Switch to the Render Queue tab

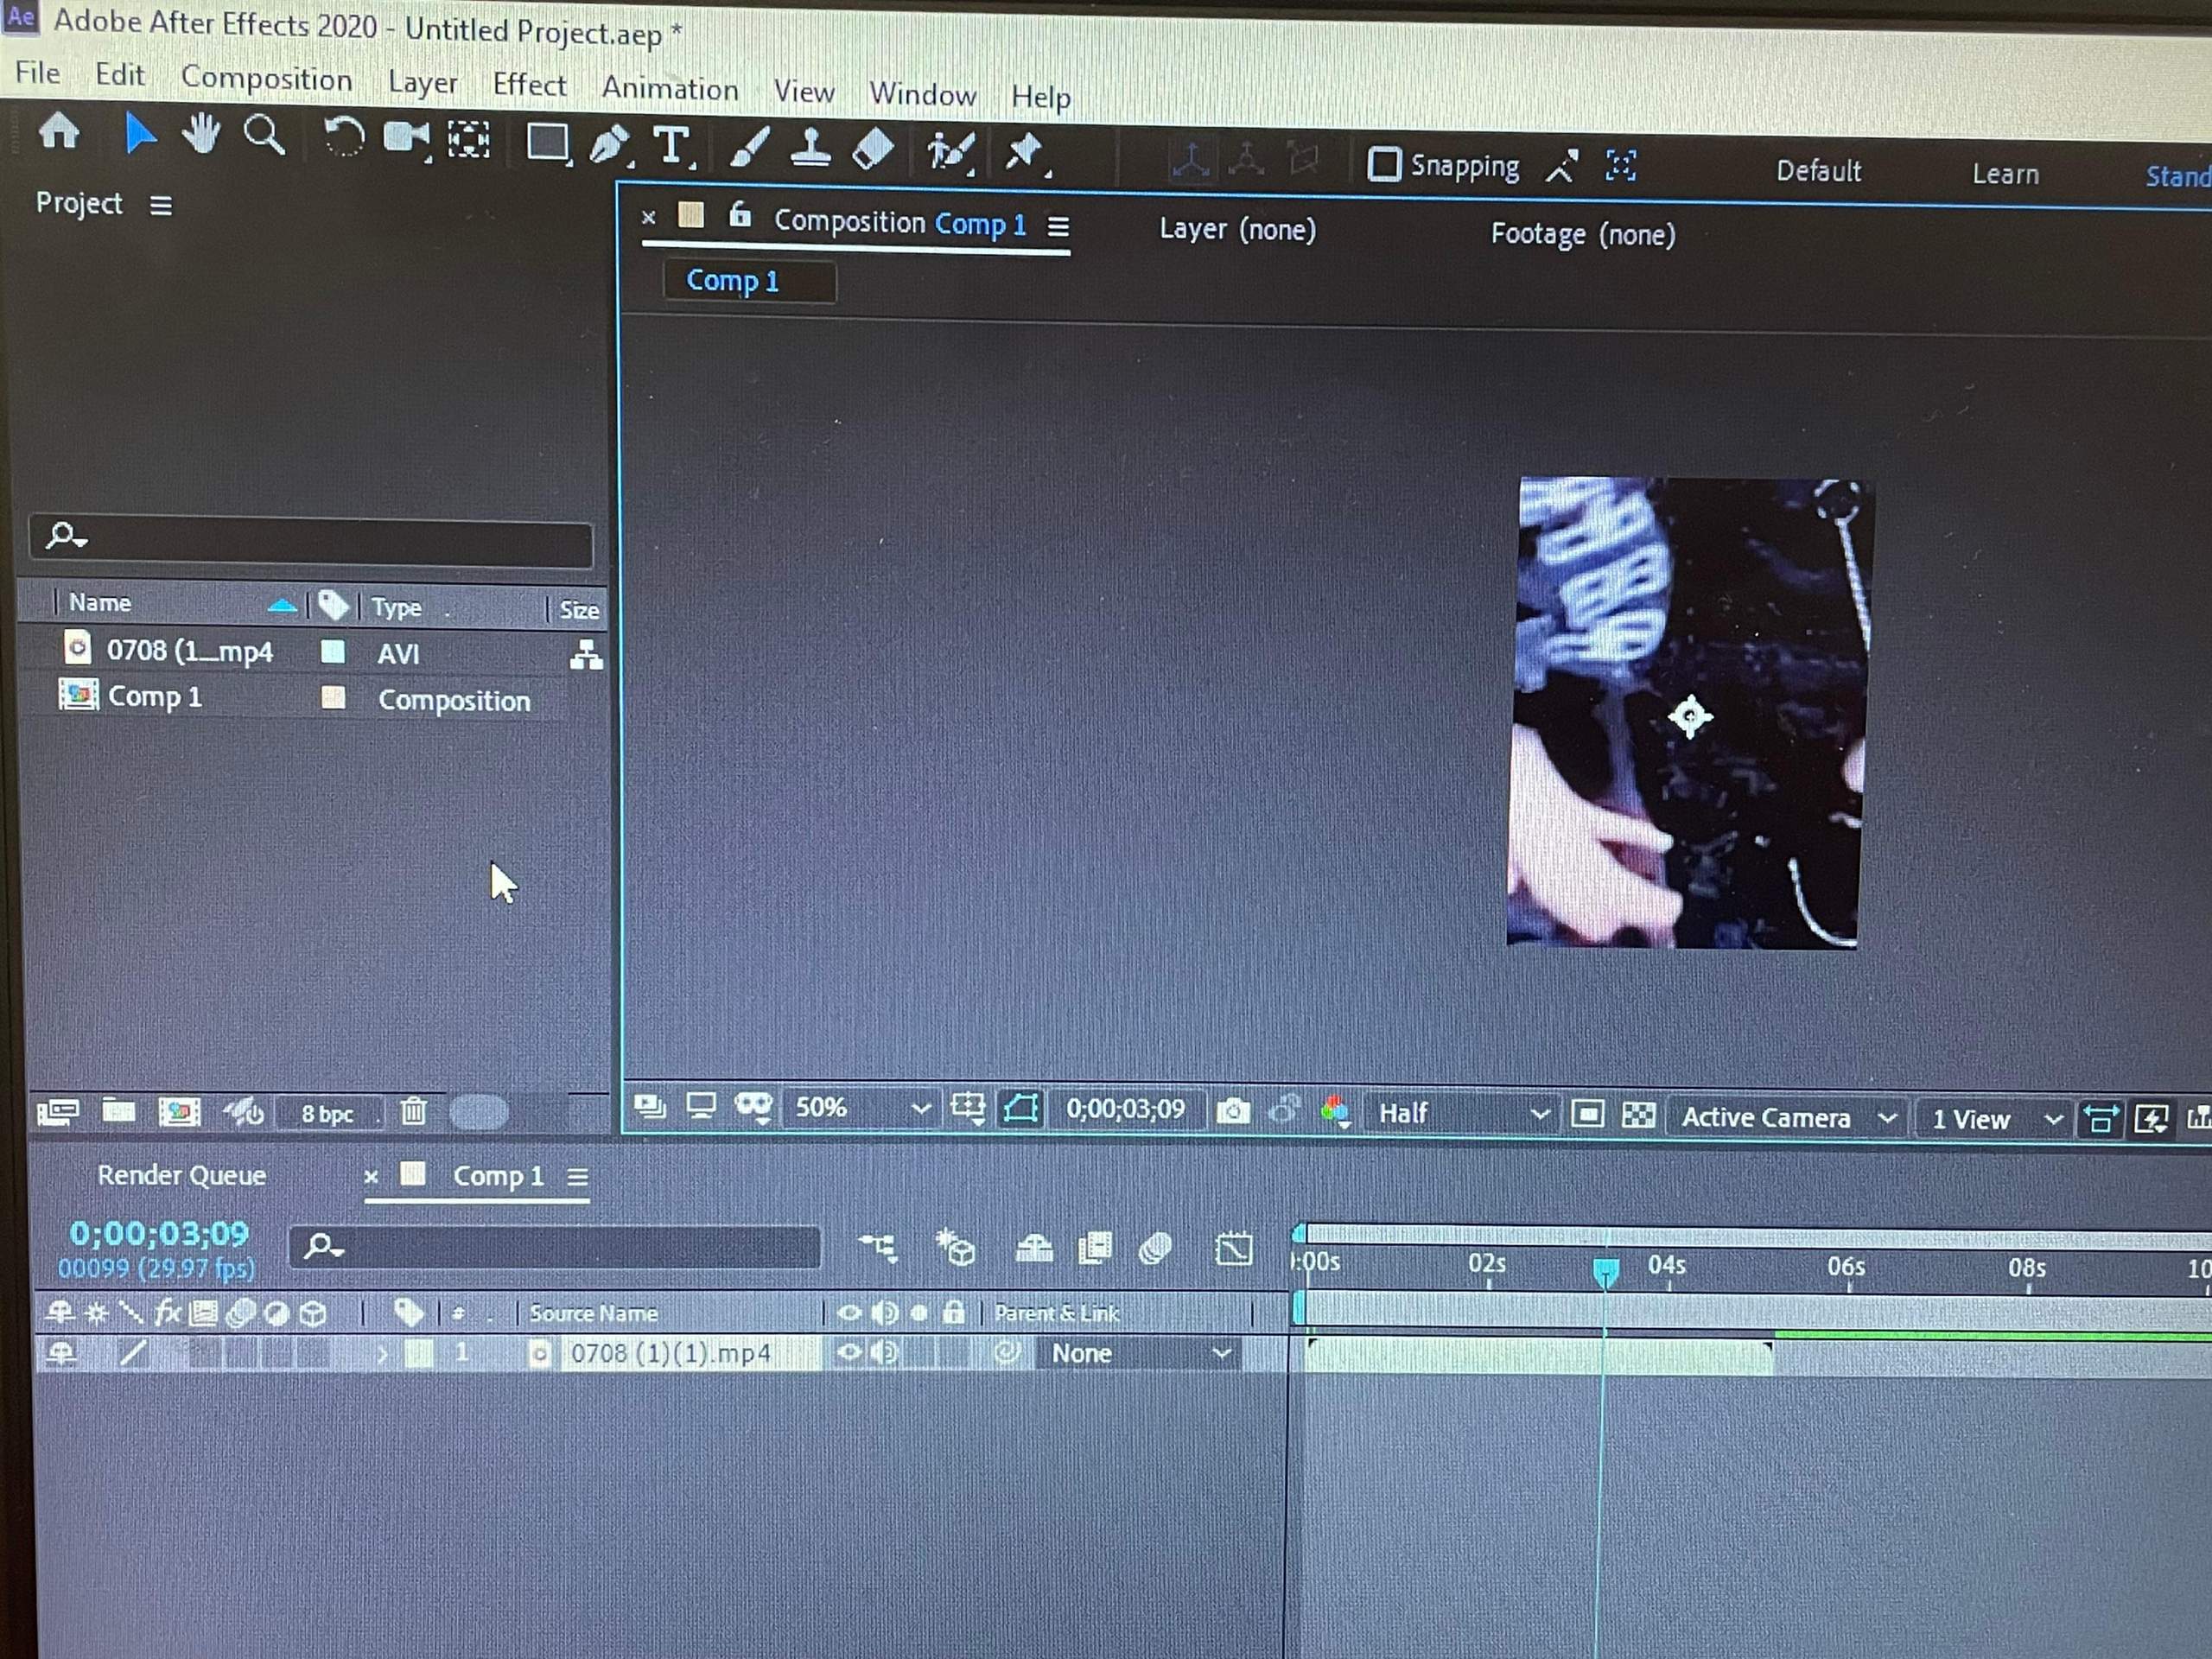tap(181, 1175)
